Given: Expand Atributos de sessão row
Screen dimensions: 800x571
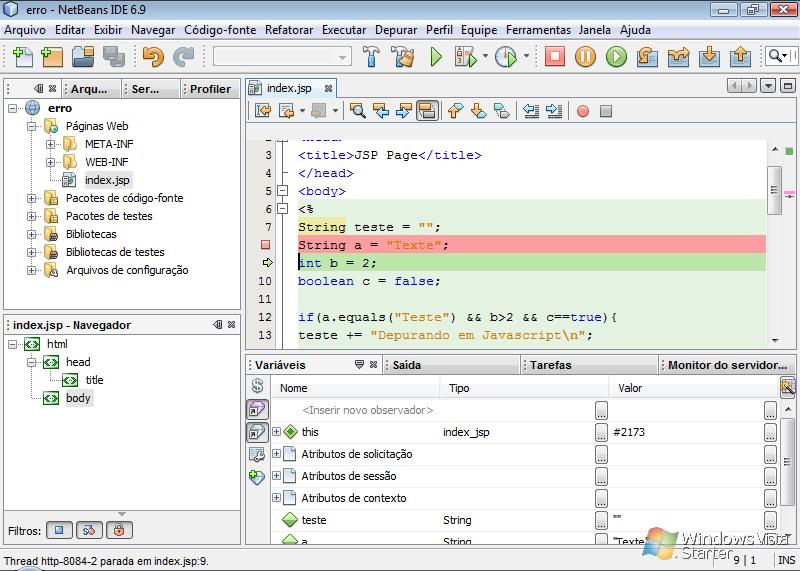Looking at the screenshot, I should [277, 476].
